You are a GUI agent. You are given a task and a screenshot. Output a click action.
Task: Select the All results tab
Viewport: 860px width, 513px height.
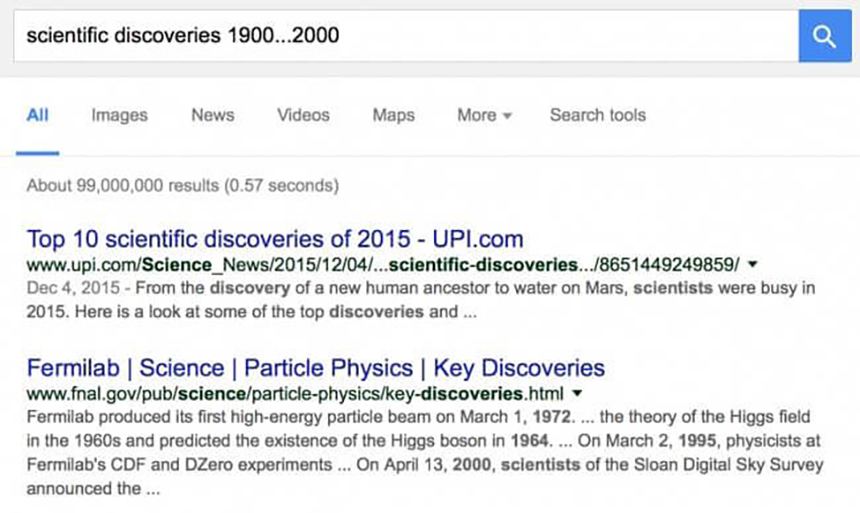38,115
